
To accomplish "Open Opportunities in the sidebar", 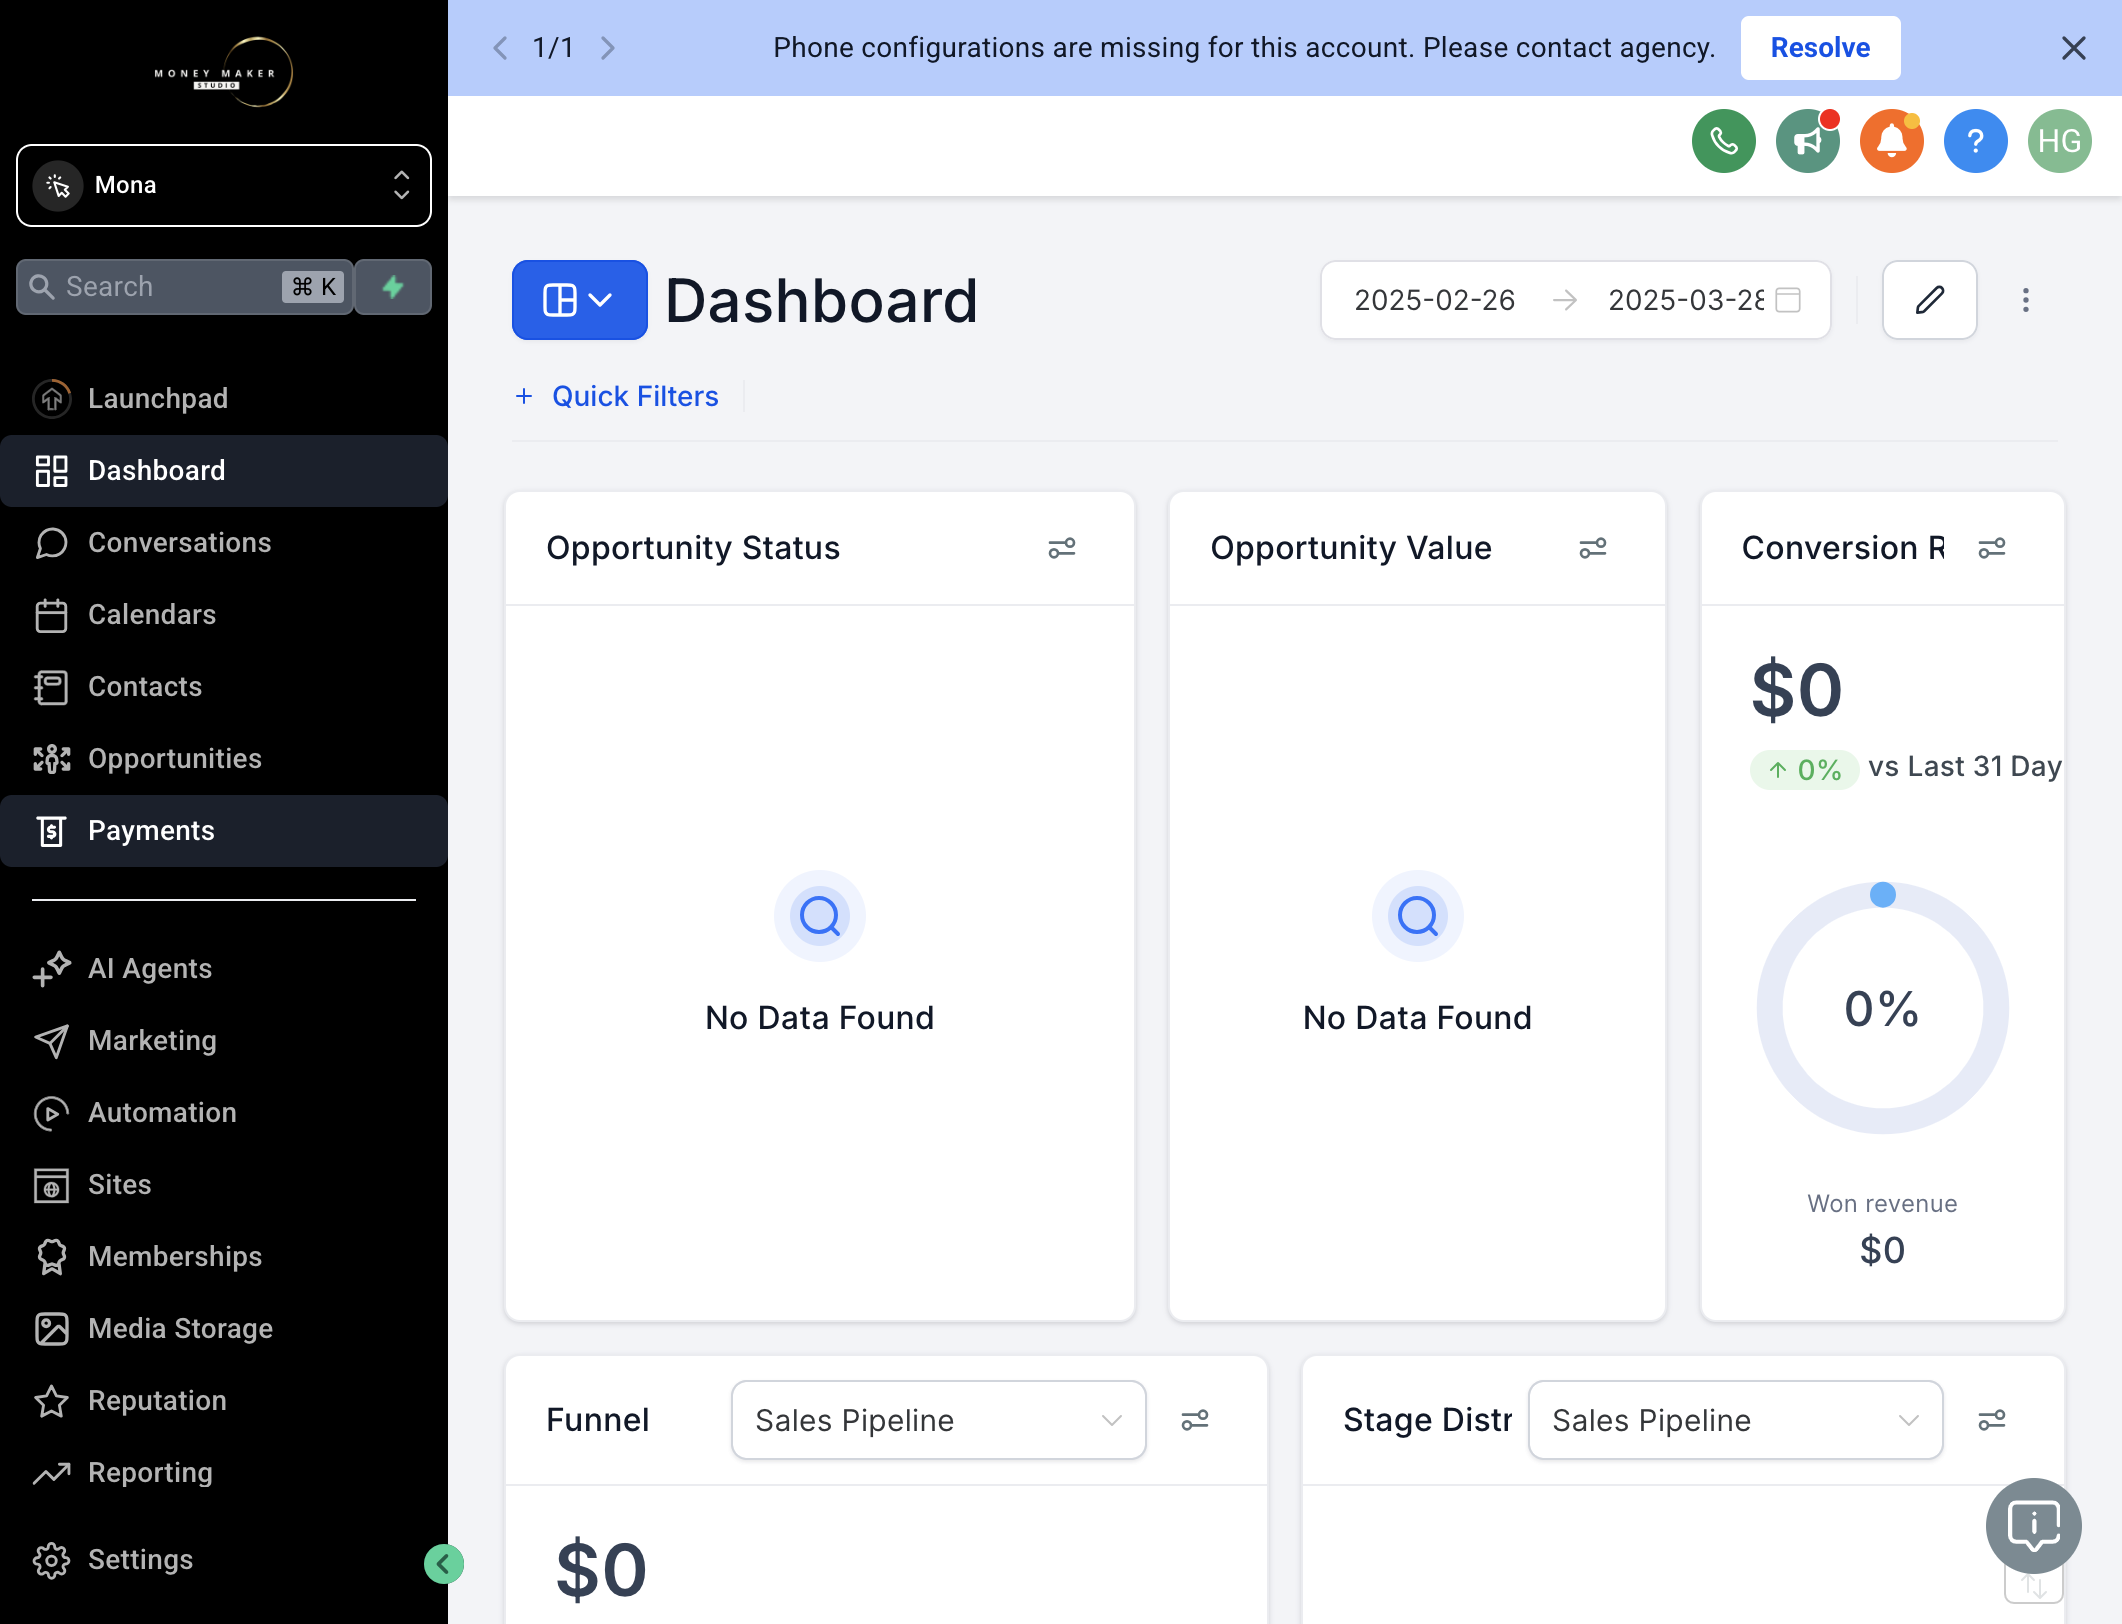I will tap(224, 758).
